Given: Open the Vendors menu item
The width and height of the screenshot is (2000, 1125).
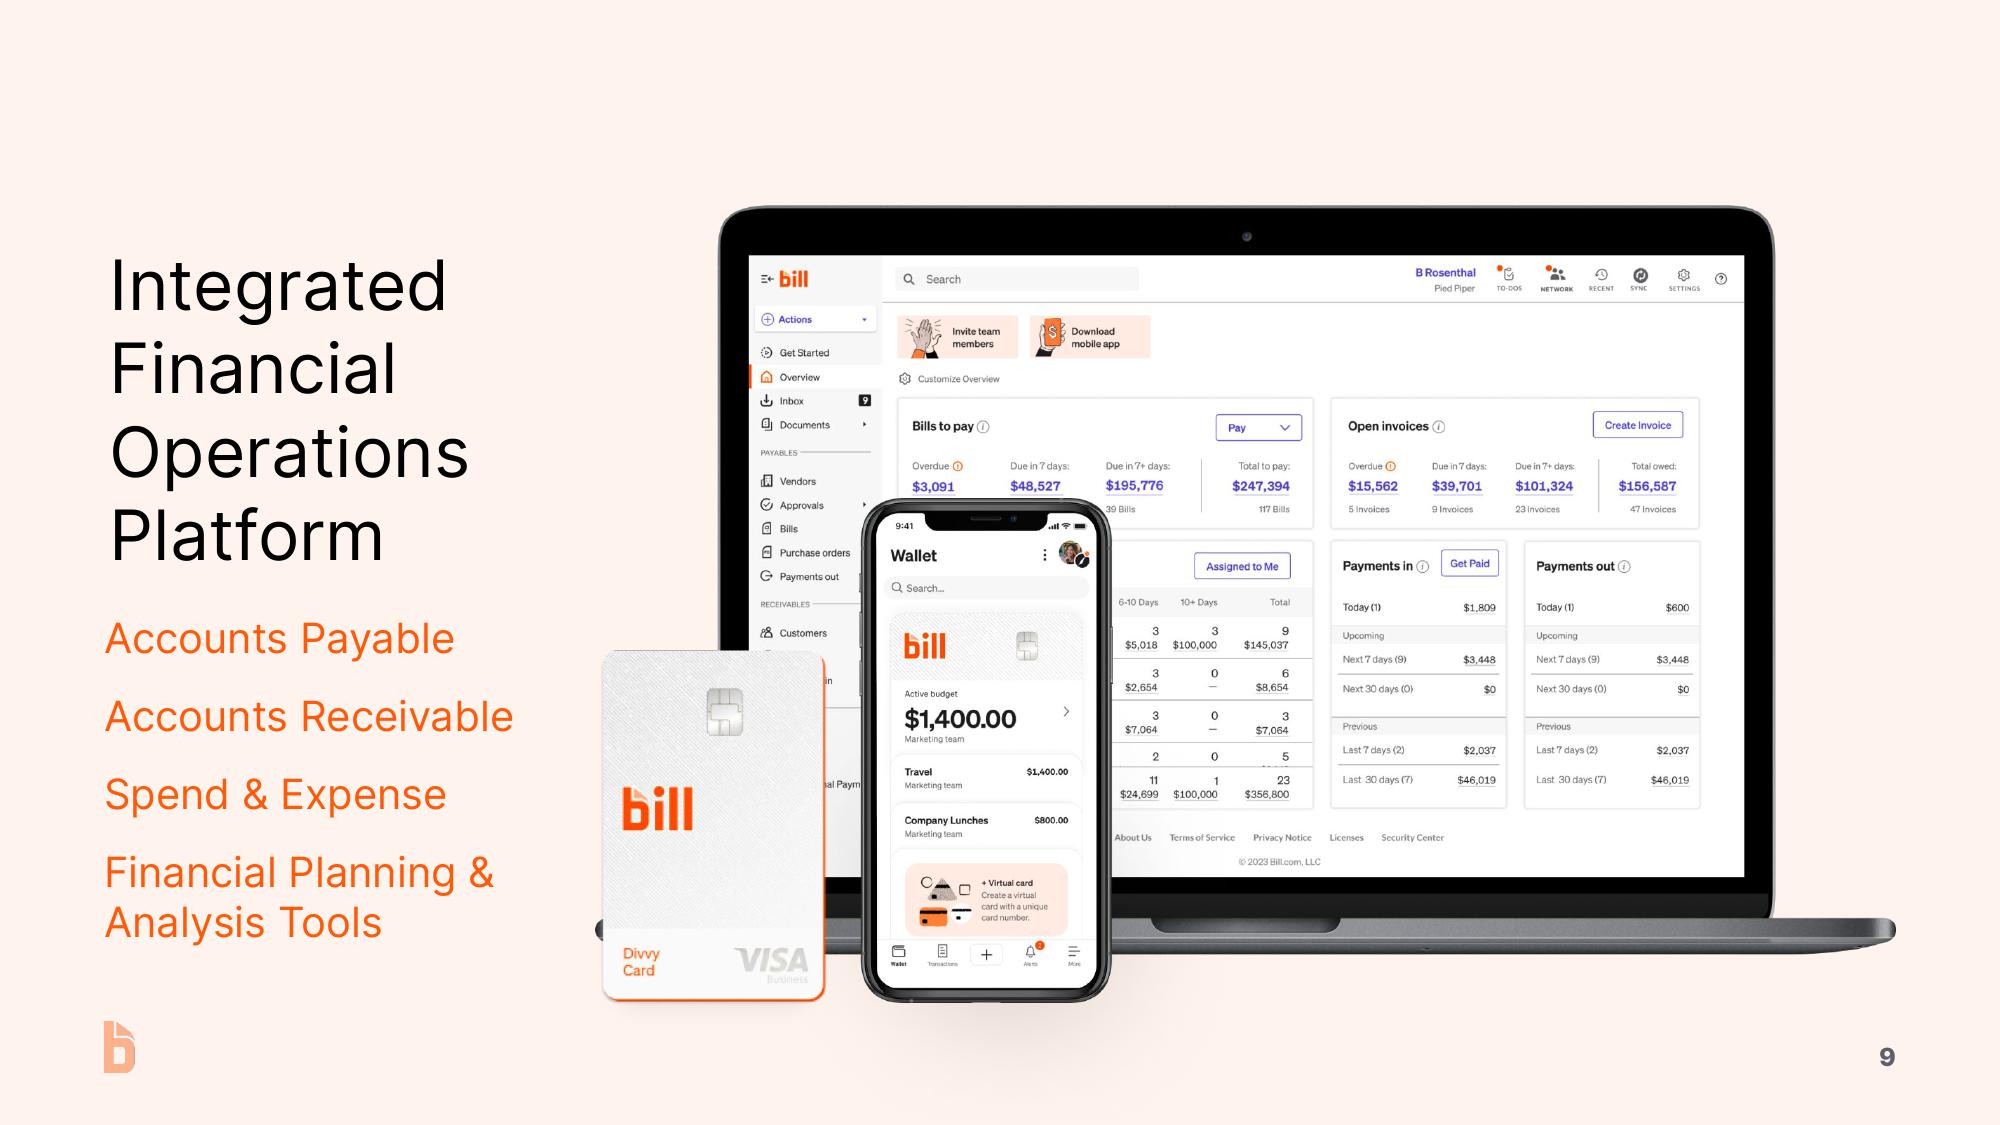Looking at the screenshot, I should coord(798,481).
